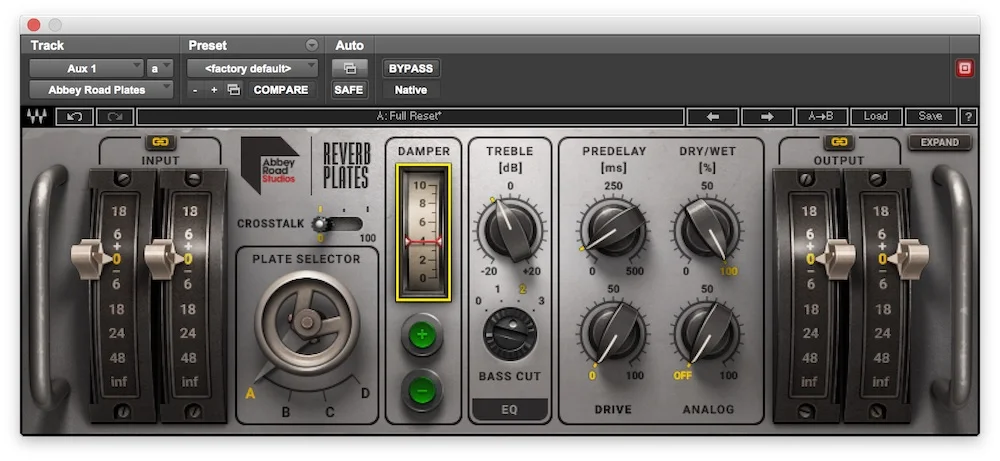Increase damper with green plus button
This screenshot has width=1000, height=461.
pos(422,334)
